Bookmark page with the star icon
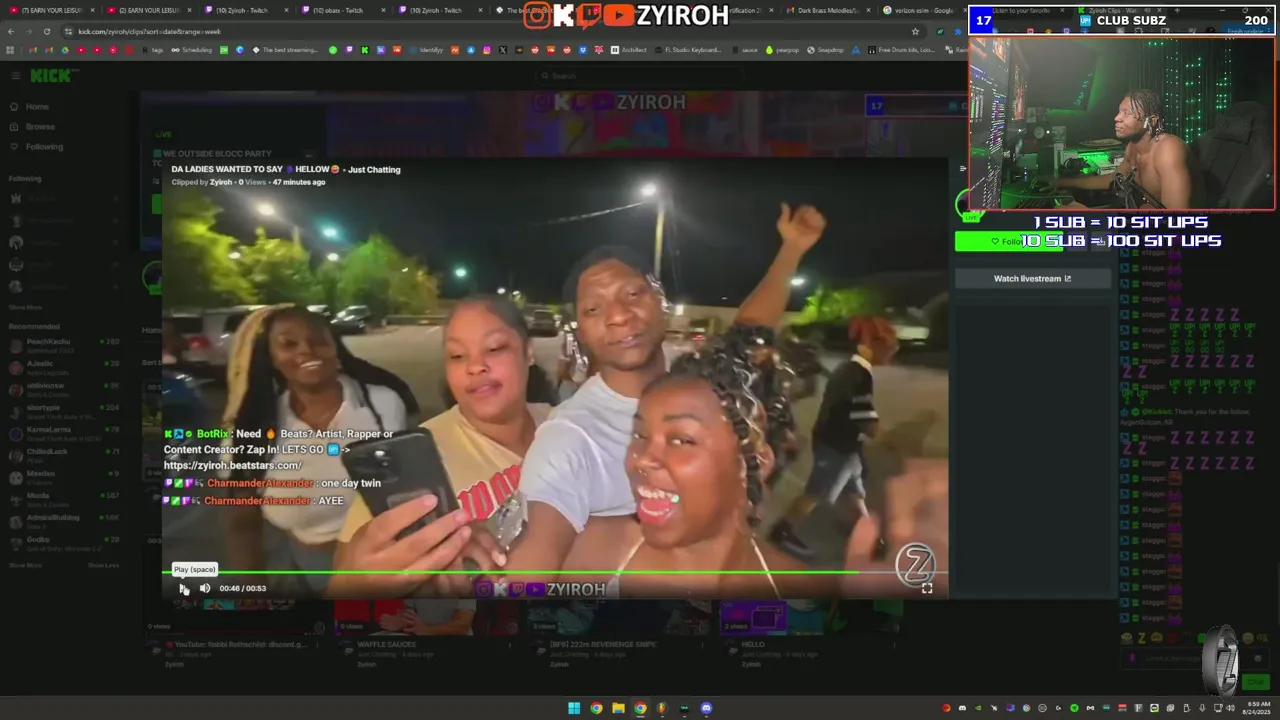The image size is (1280, 720). pyautogui.click(x=915, y=31)
